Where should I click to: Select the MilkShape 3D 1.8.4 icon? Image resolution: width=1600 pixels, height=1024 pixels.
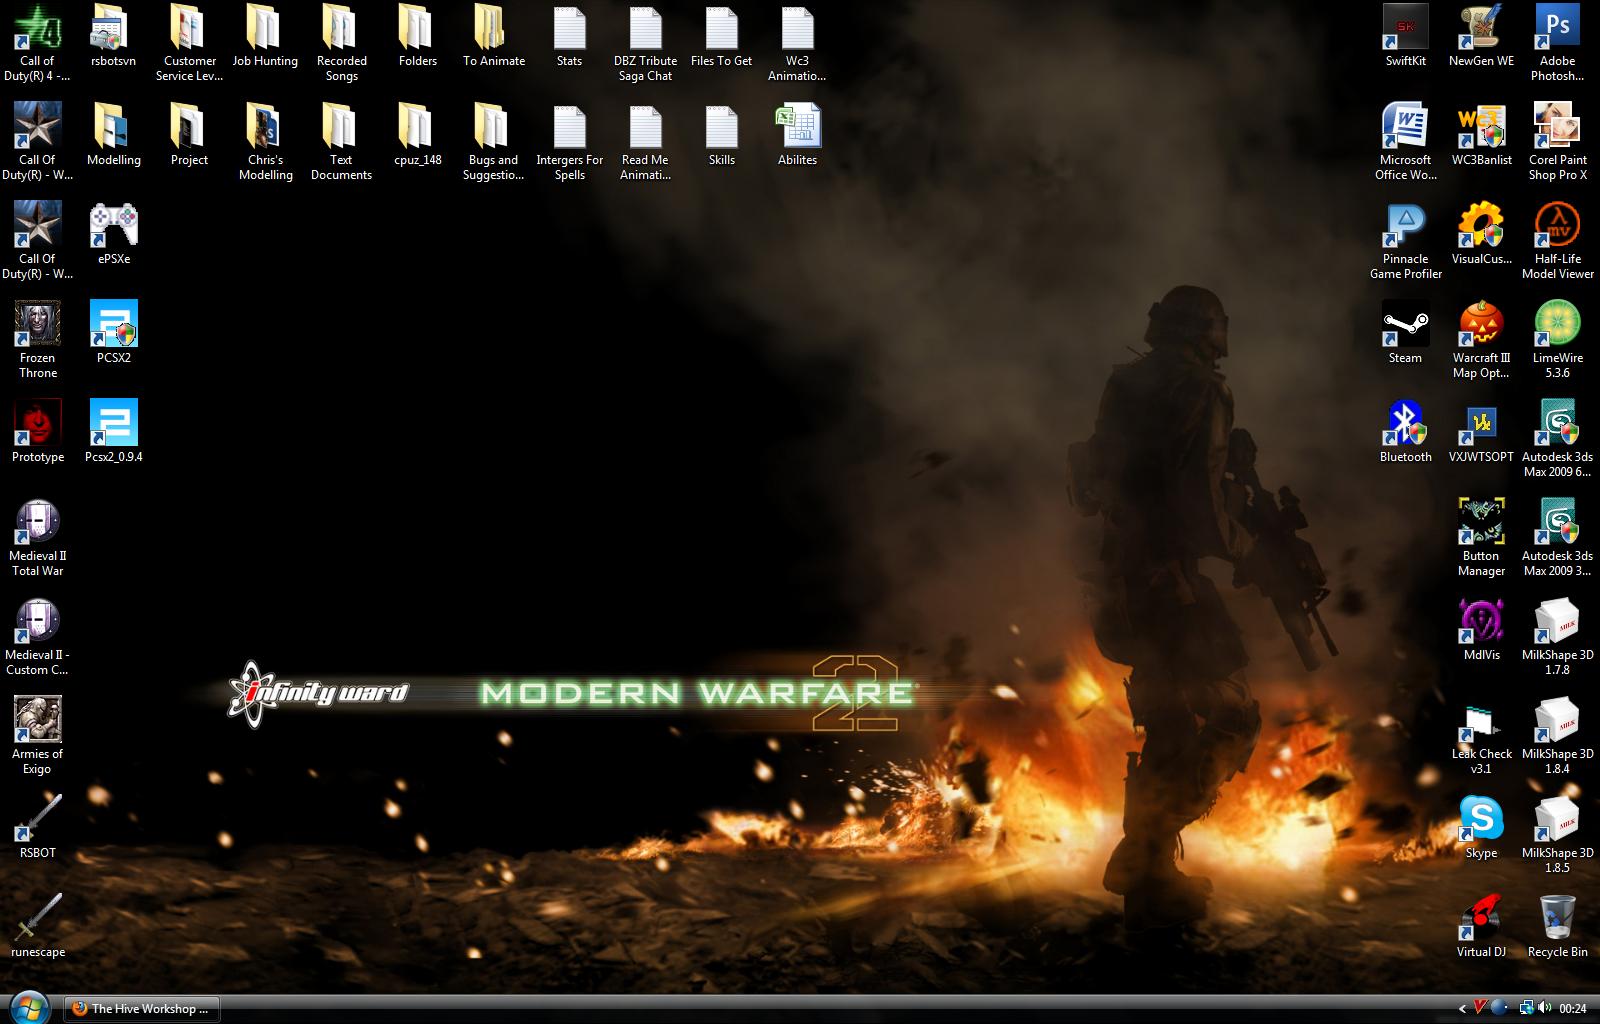point(1557,736)
